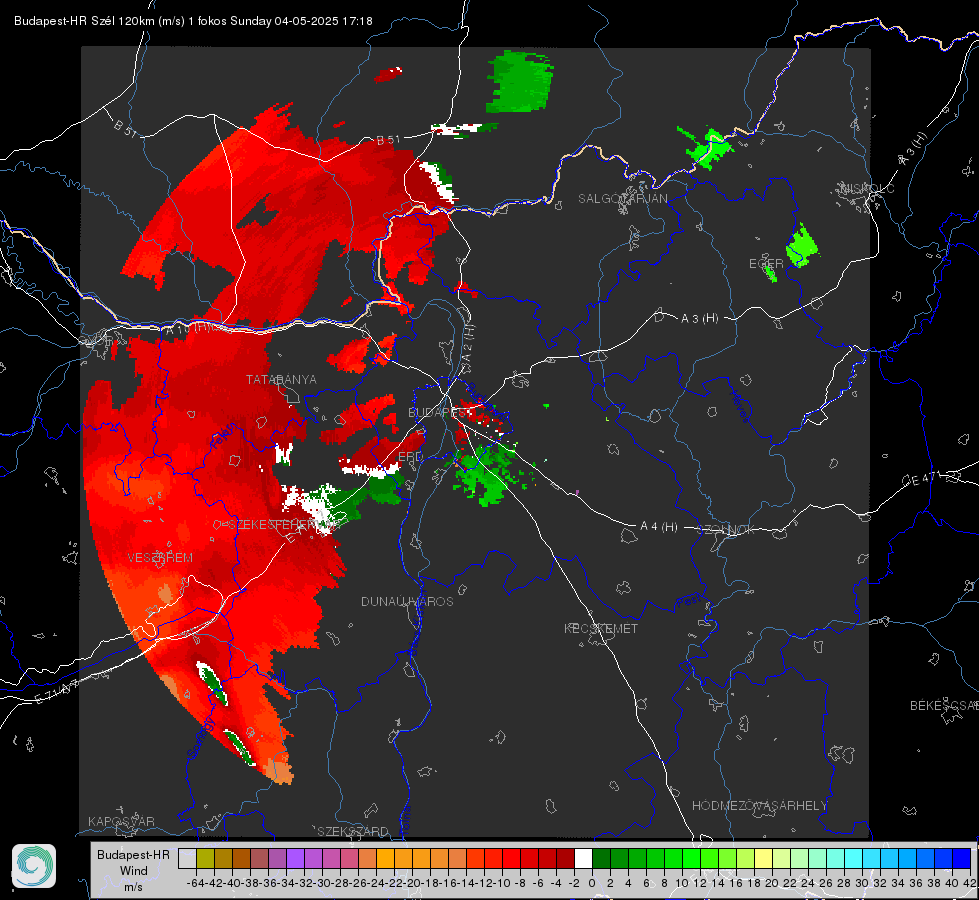
Task: Pick the yellow swatch in the wind legend
Action: pyautogui.click(x=763, y=859)
